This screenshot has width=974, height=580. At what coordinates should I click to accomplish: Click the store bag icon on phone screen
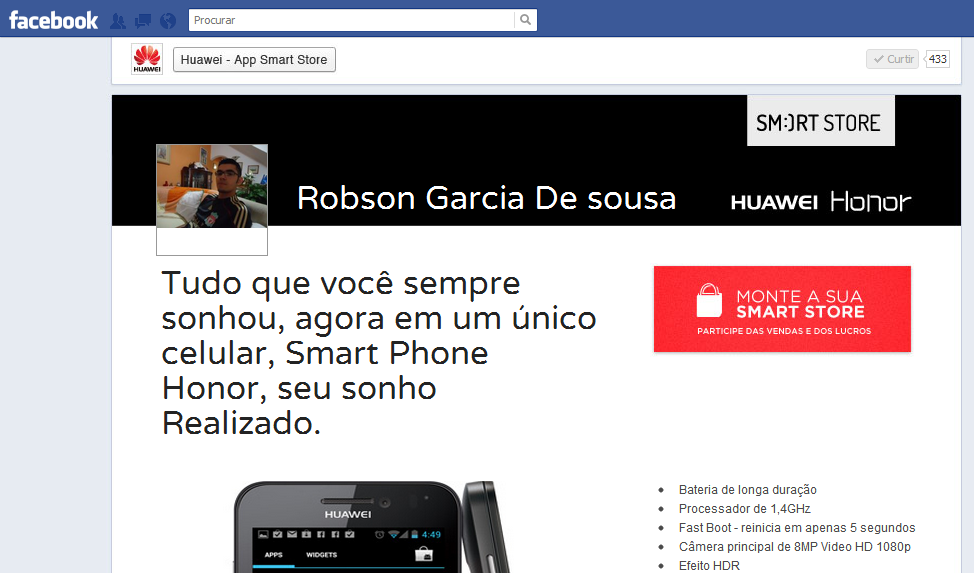click(x=424, y=553)
